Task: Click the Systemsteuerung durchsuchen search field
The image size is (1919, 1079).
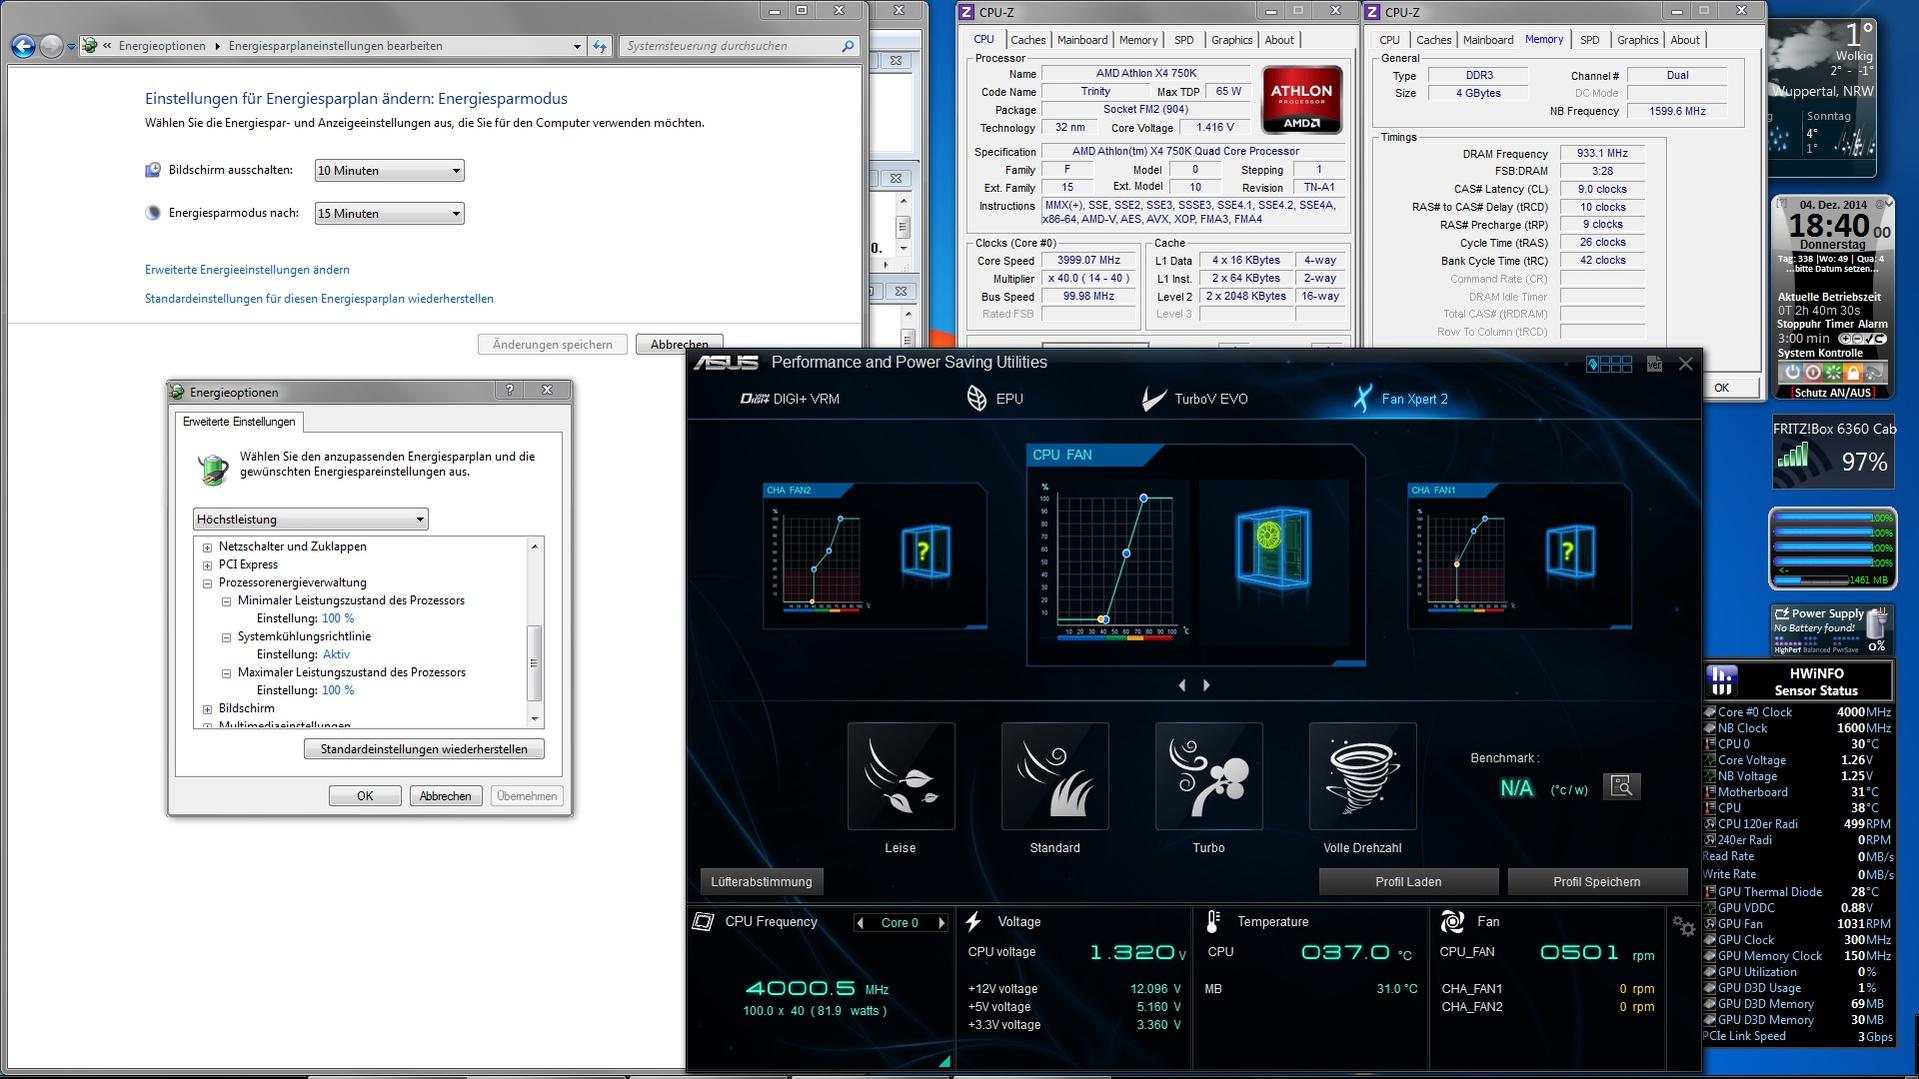Action: [x=739, y=46]
